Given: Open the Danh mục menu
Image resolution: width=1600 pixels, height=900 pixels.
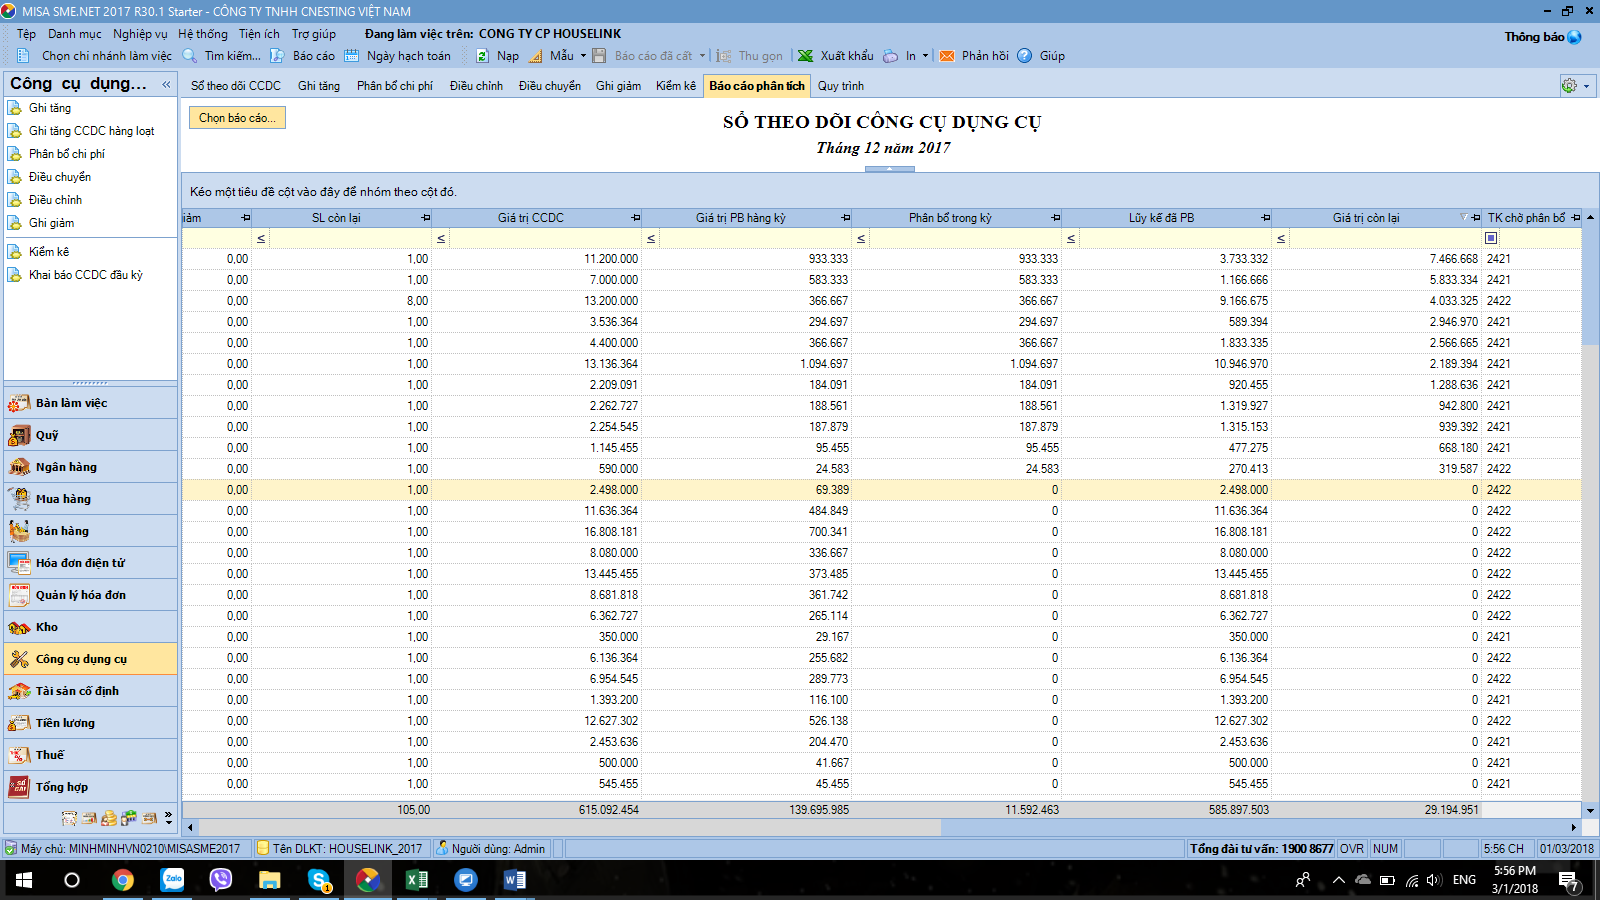Looking at the screenshot, I should tap(75, 34).
